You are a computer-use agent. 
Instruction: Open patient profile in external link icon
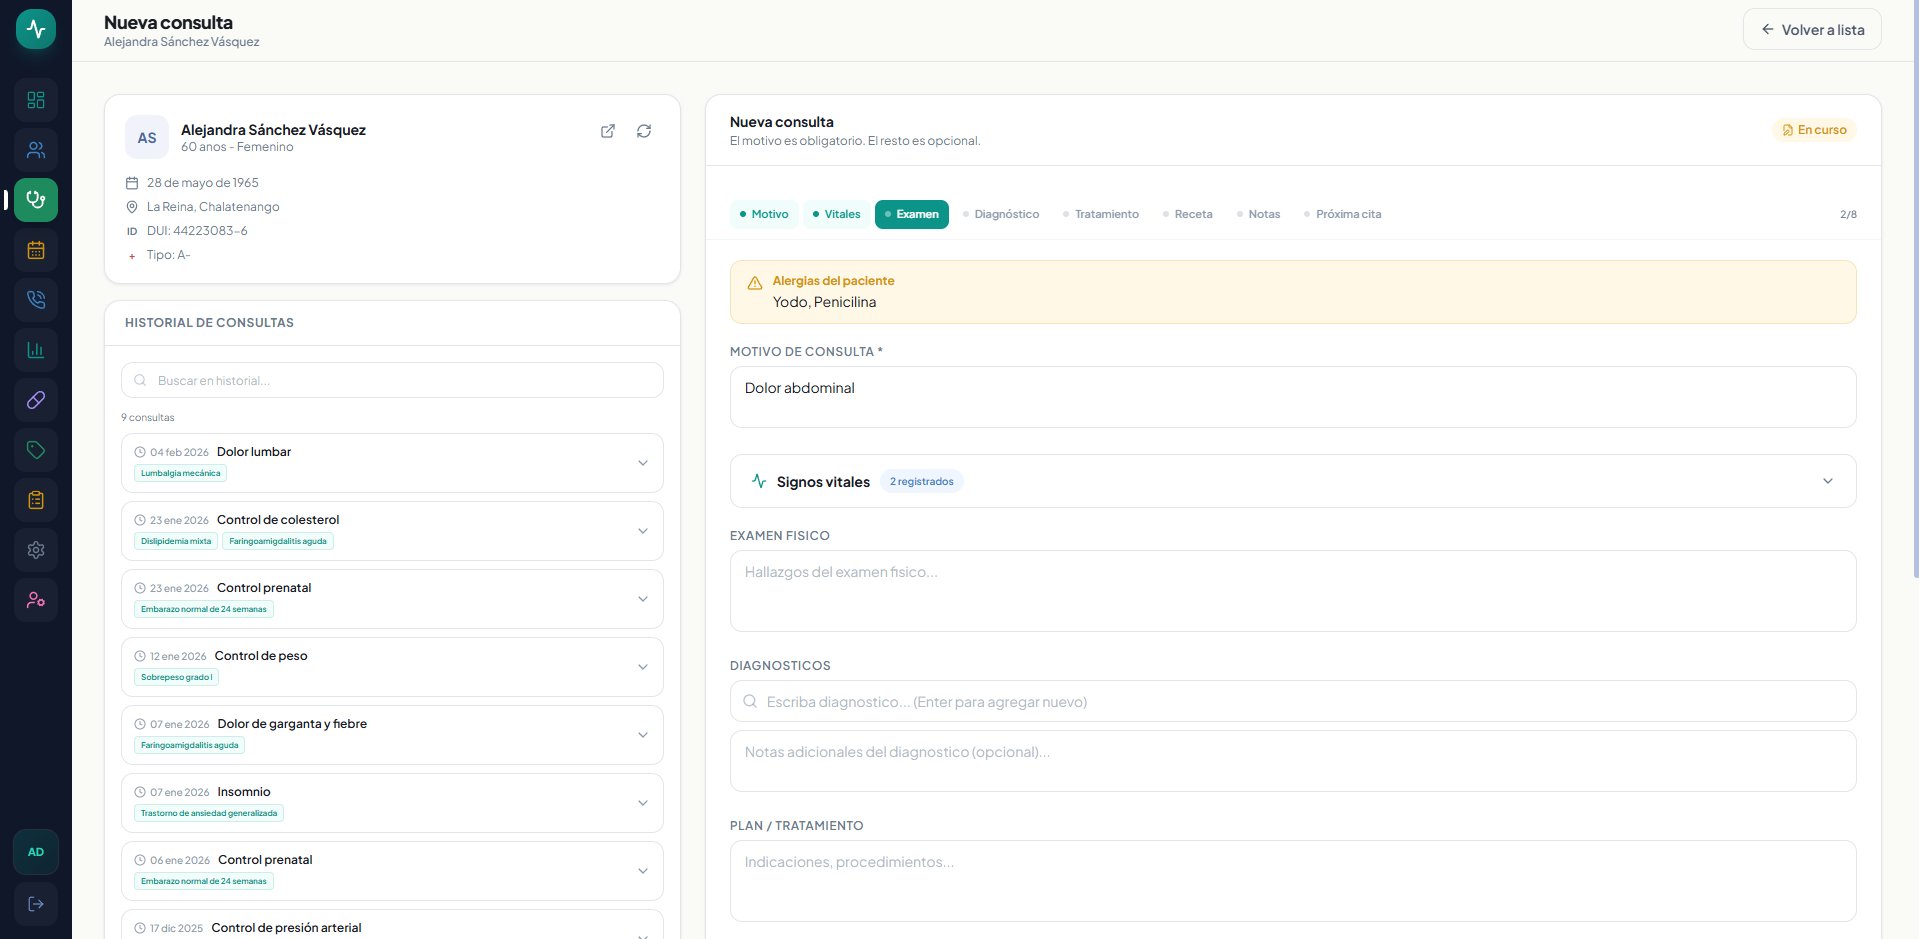click(607, 131)
